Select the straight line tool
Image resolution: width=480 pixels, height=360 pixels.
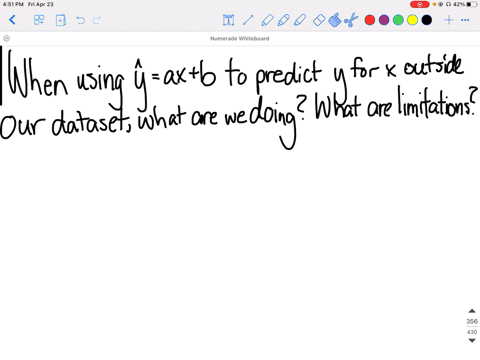[x=248, y=20]
